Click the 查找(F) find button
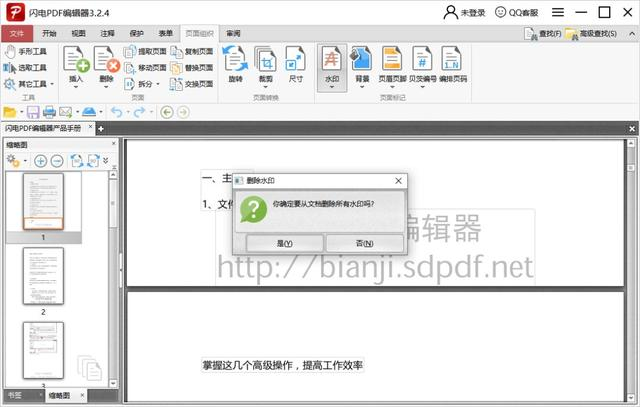 coord(543,33)
